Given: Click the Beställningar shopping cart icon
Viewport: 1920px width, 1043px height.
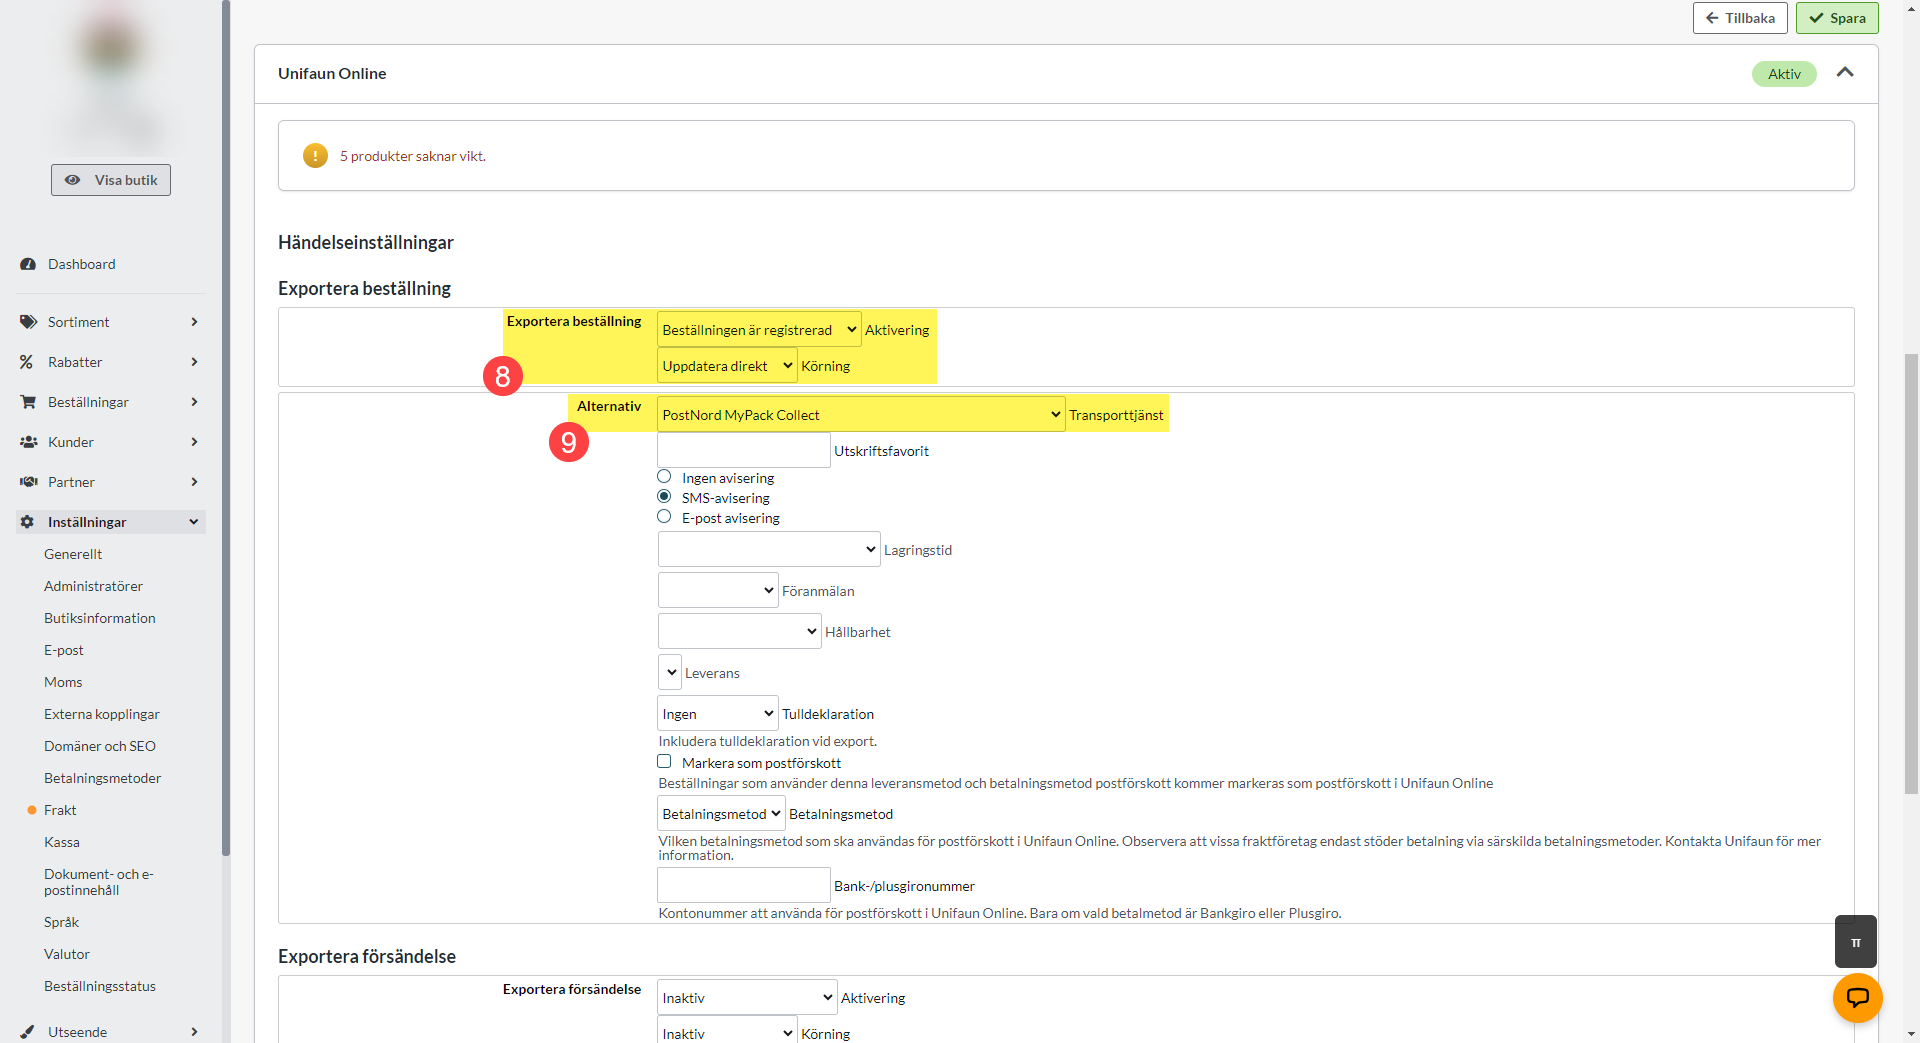Looking at the screenshot, I should click(x=28, y=402).
